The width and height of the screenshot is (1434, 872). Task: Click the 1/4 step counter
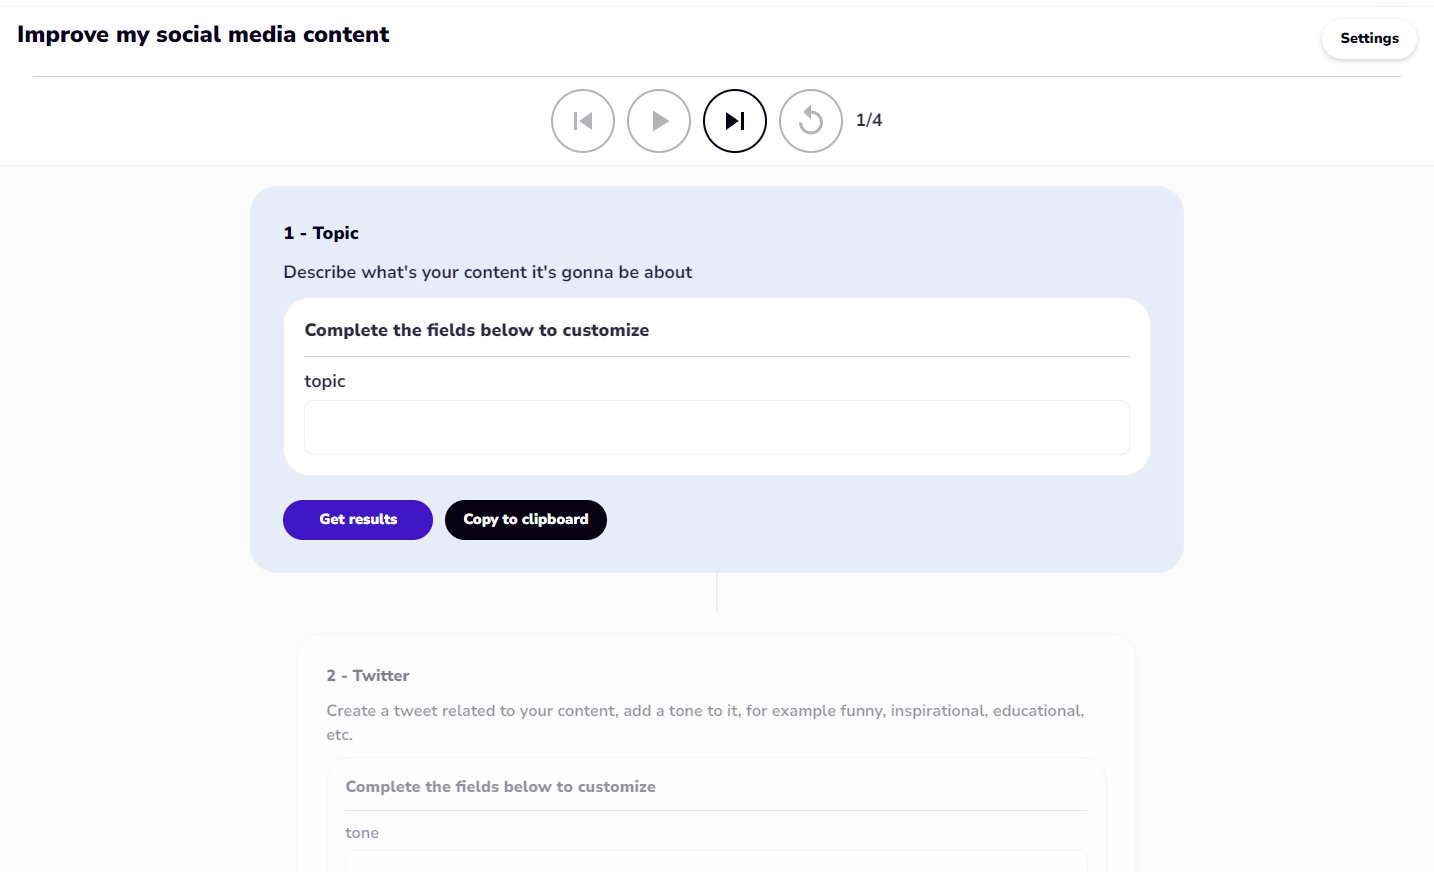[869, 120]
